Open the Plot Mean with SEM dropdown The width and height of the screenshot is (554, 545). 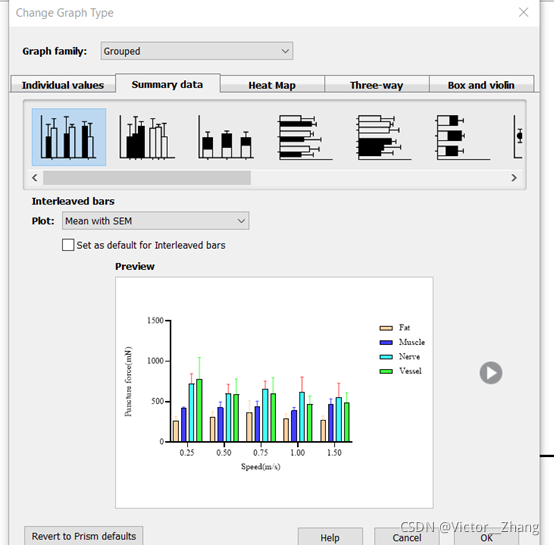coord(155,221)
